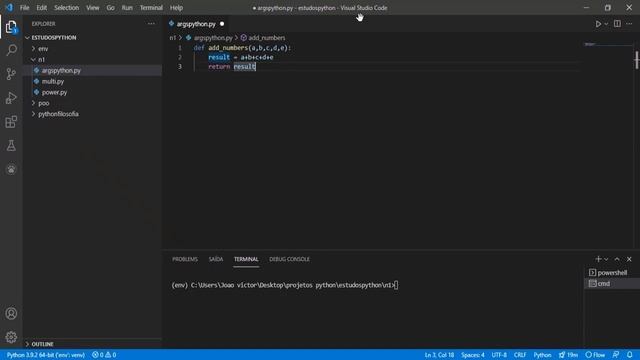The height and width of the screenshot is (360, 640).
Task: Change end of line sequence CRLF
Action: point(520,355)
